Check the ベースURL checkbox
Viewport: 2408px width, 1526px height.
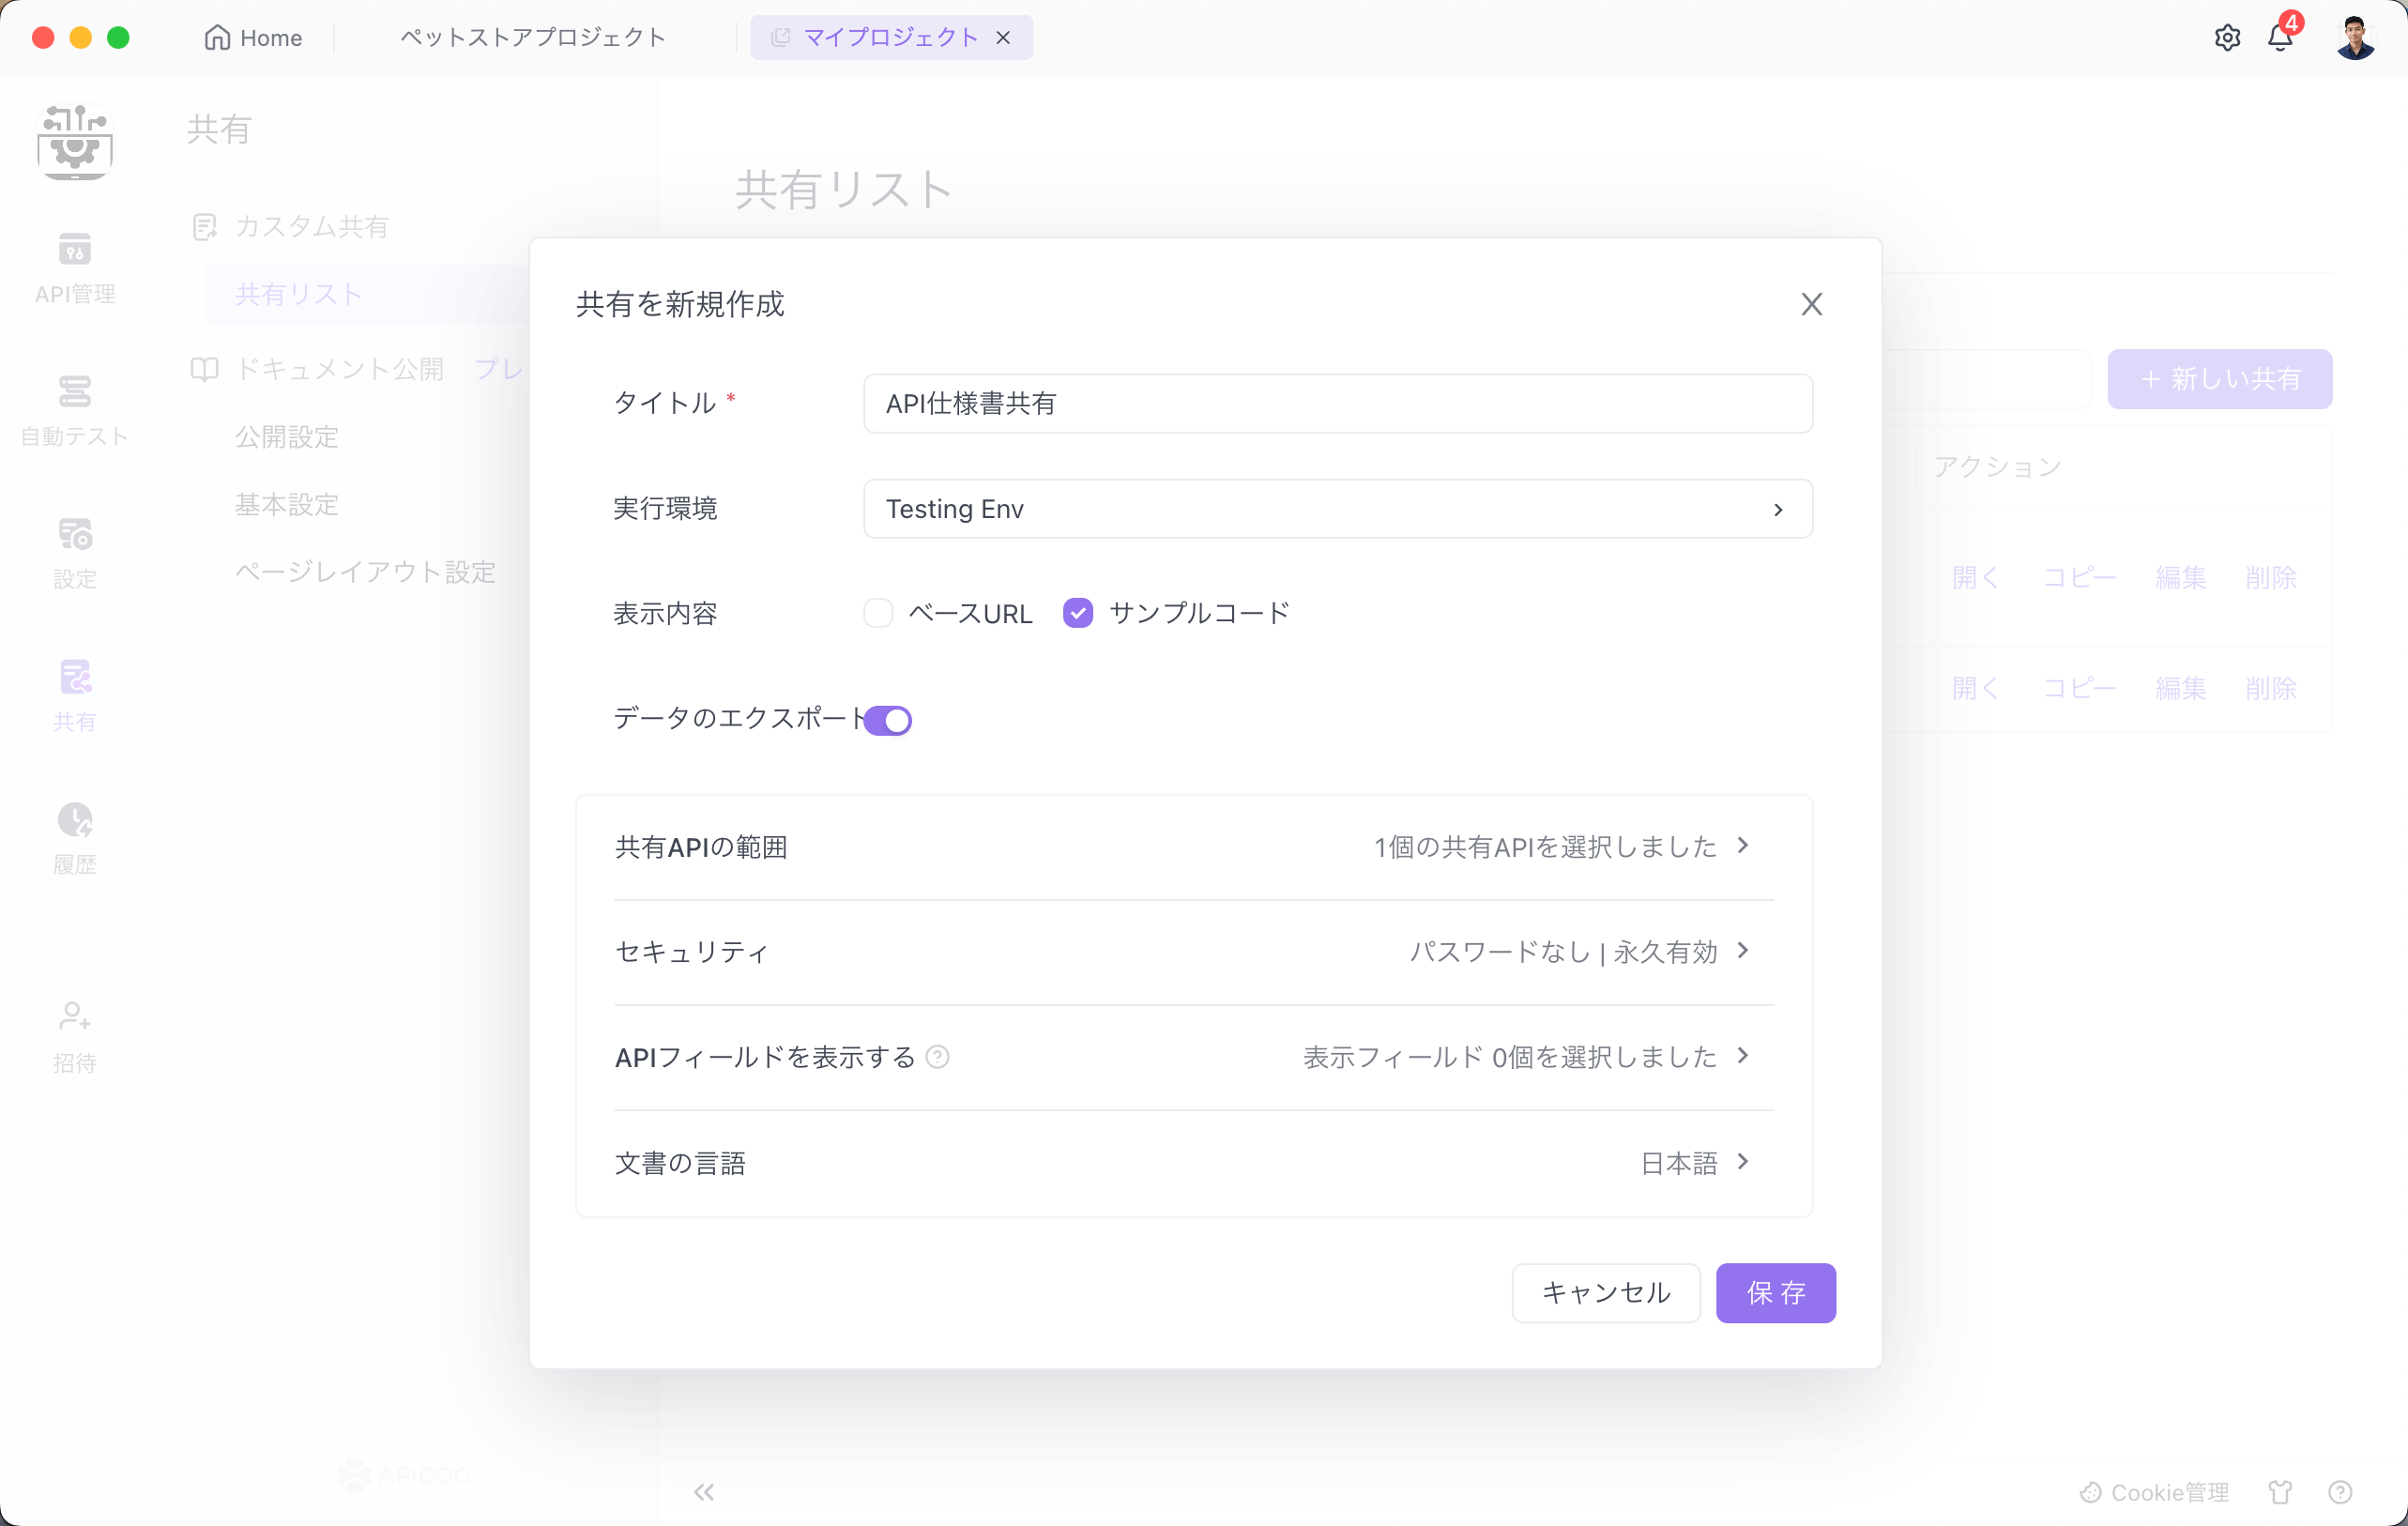tap(878, 613)
